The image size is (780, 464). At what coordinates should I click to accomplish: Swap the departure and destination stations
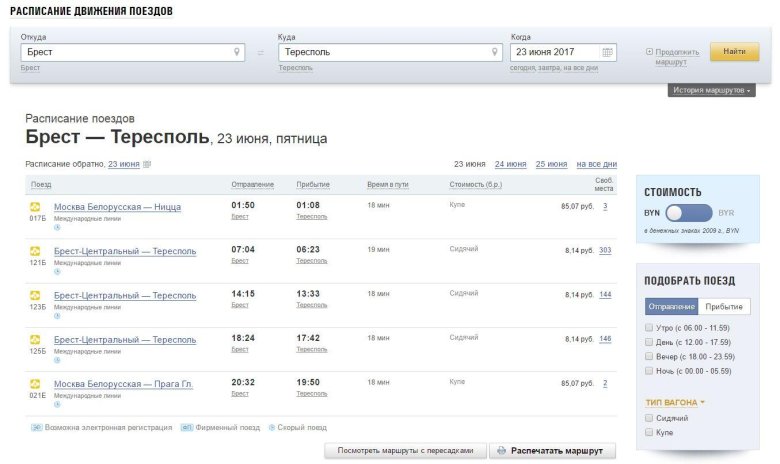[x=261, y=53]
